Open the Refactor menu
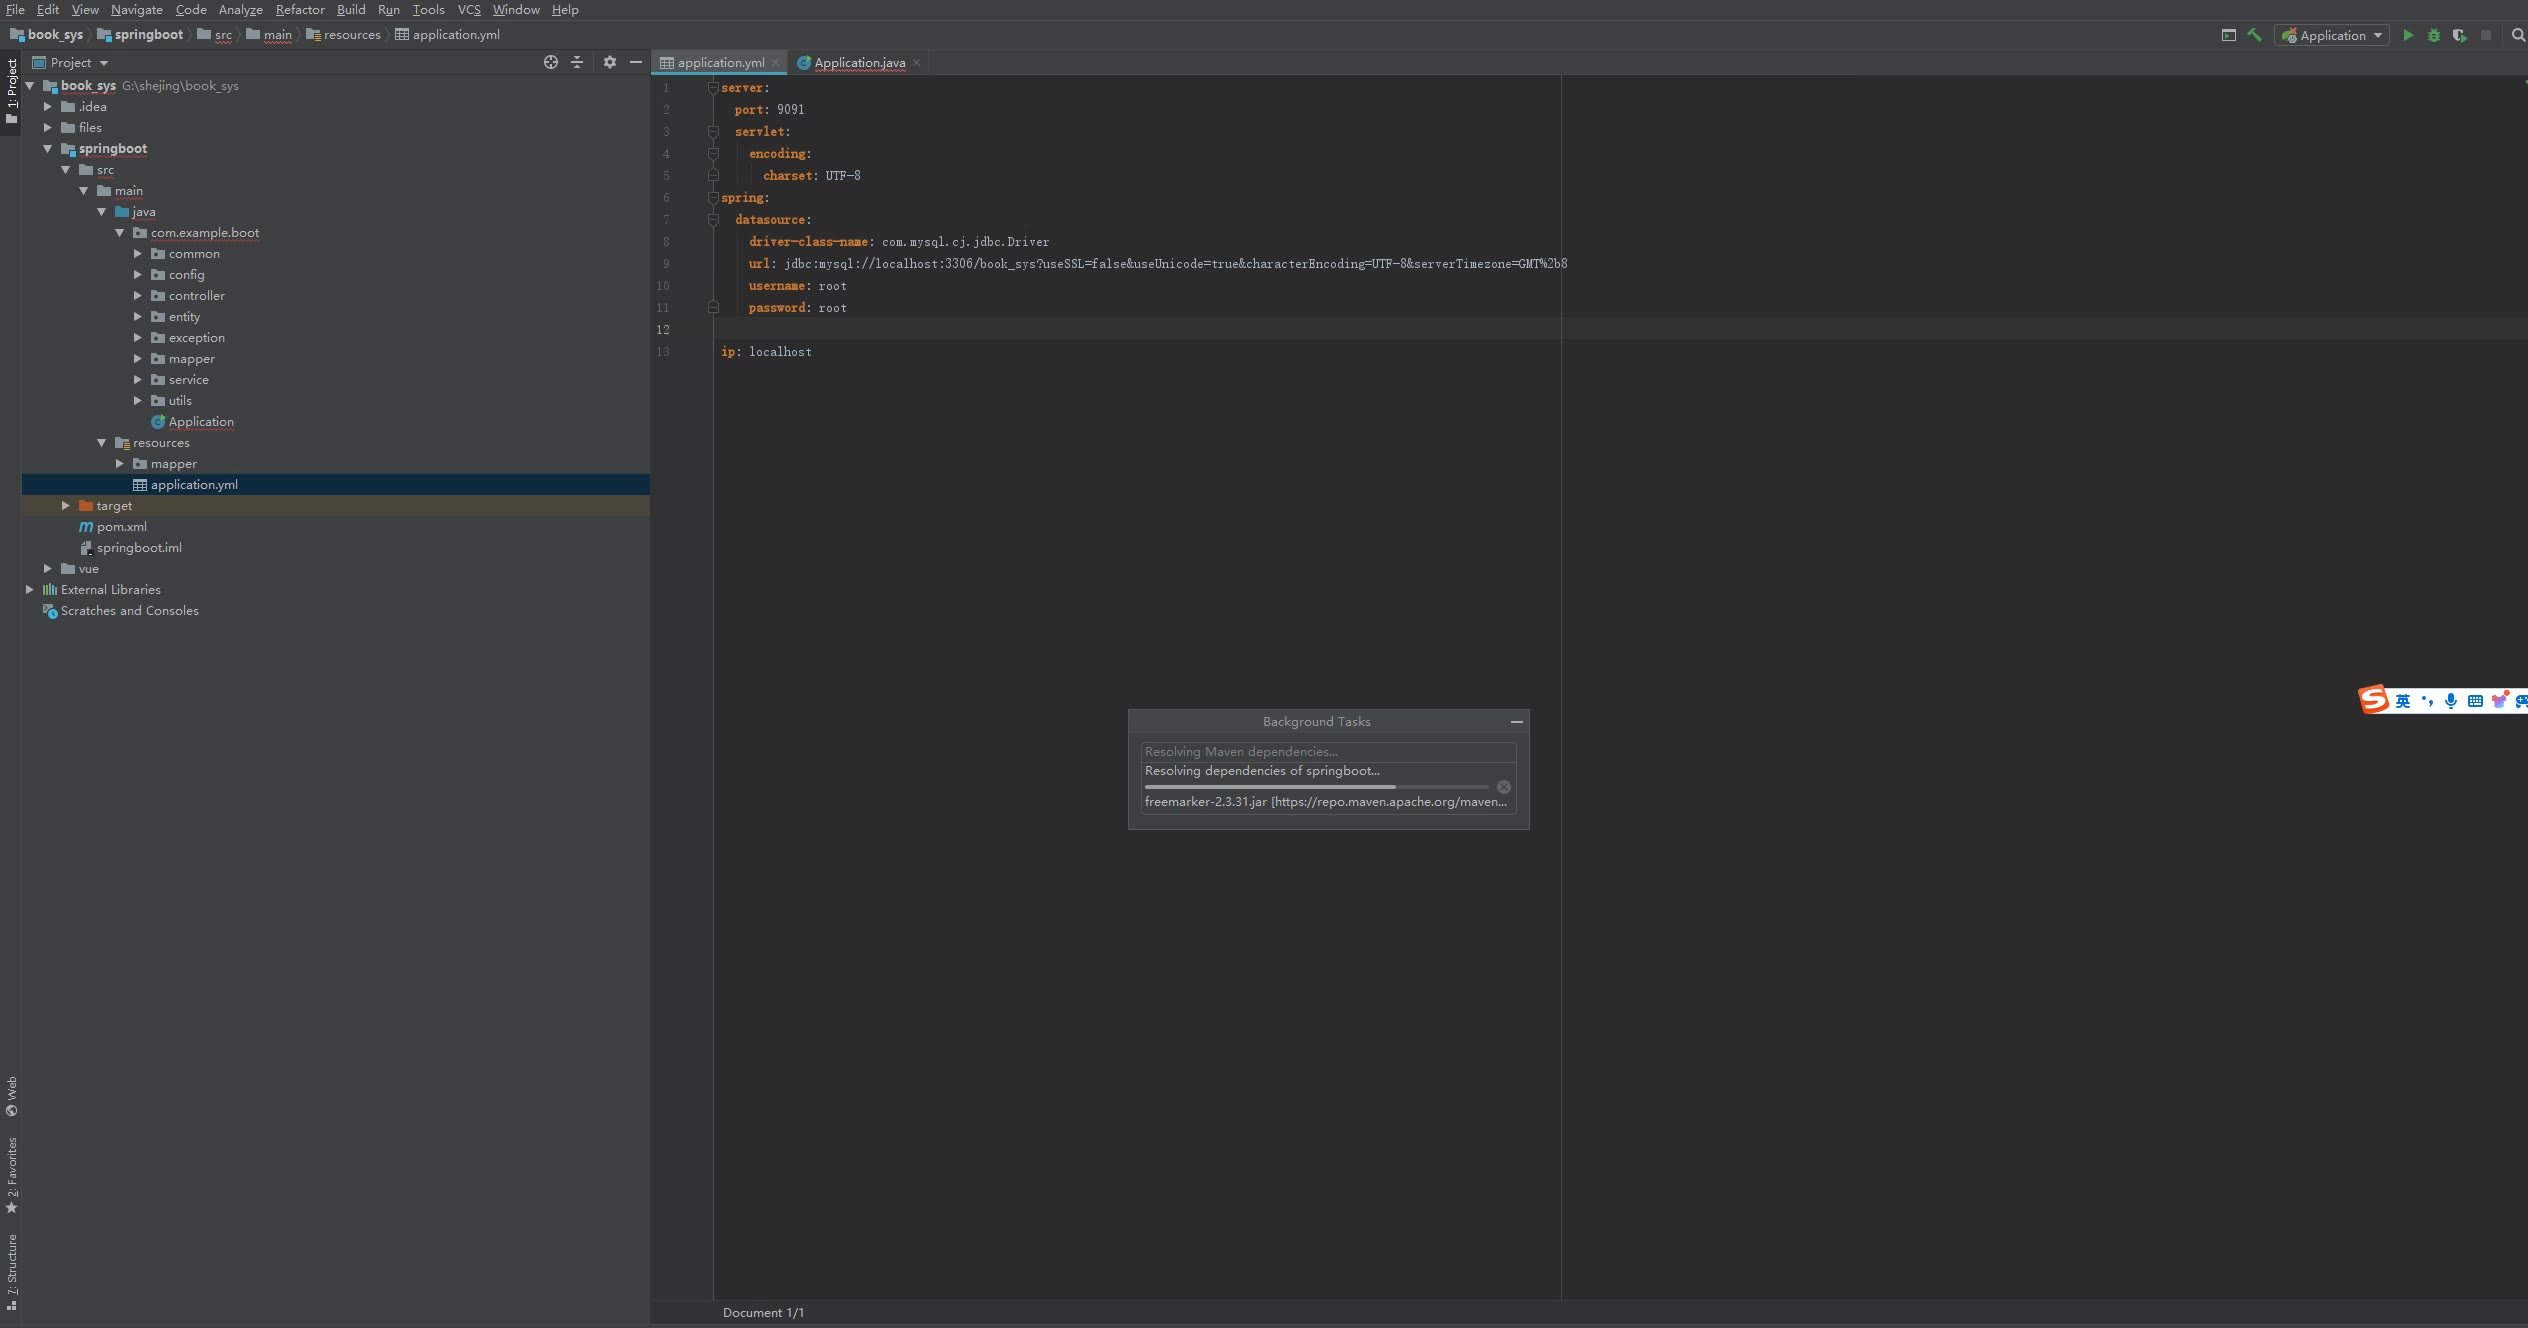The height and width of the screenshot is (1328, 2528). point(300,10)
